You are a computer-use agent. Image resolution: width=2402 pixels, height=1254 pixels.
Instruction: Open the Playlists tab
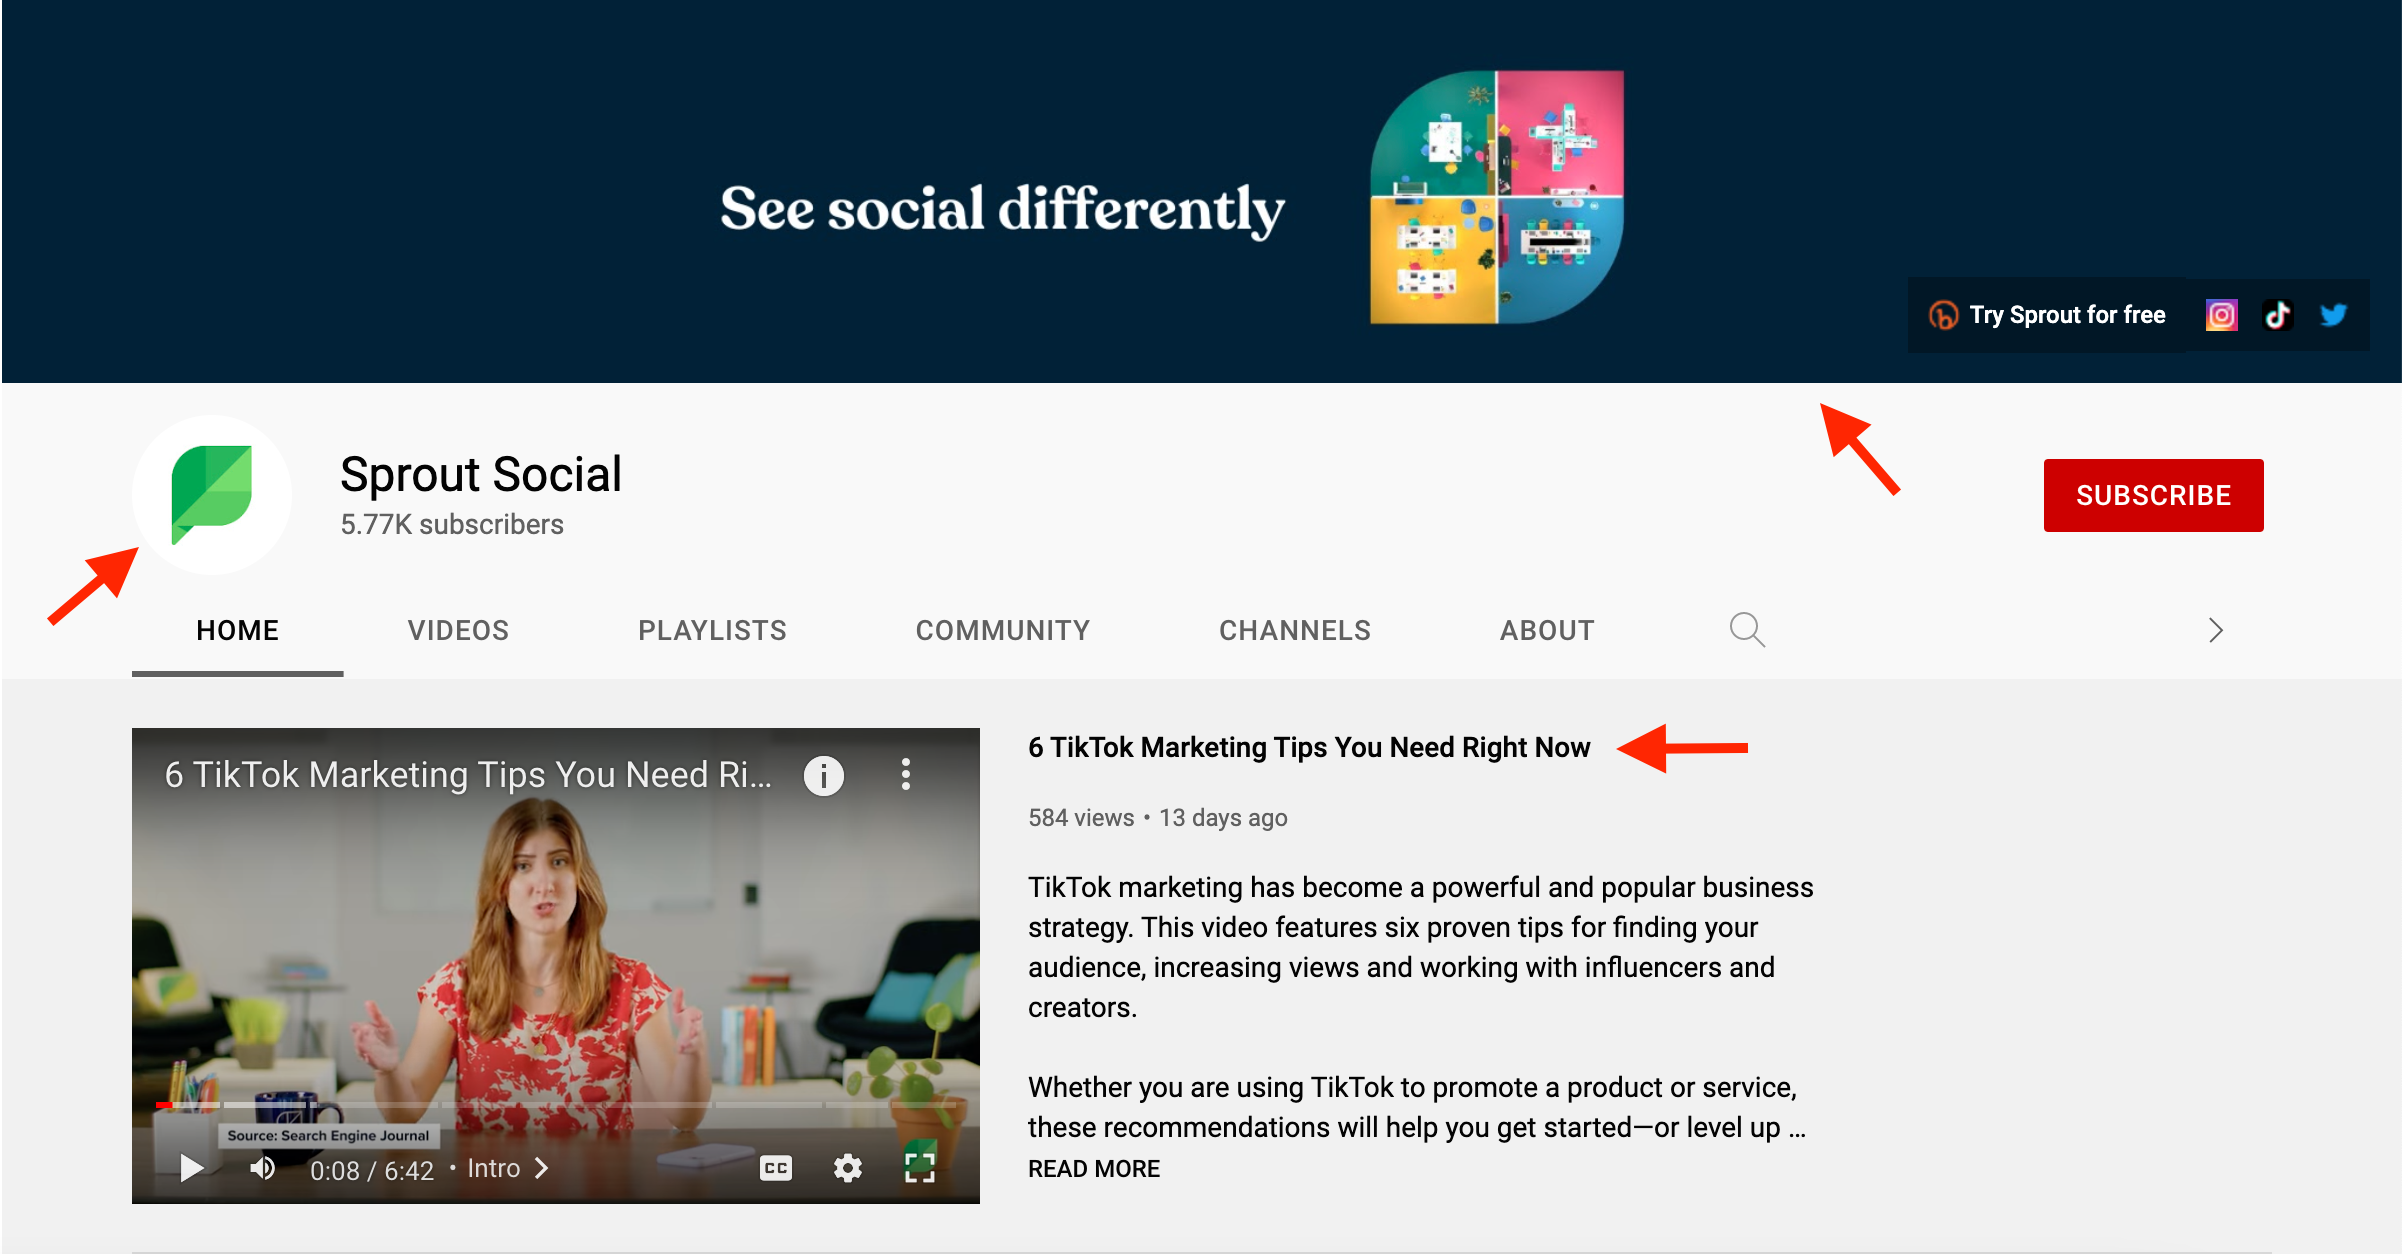pos(712,630)
